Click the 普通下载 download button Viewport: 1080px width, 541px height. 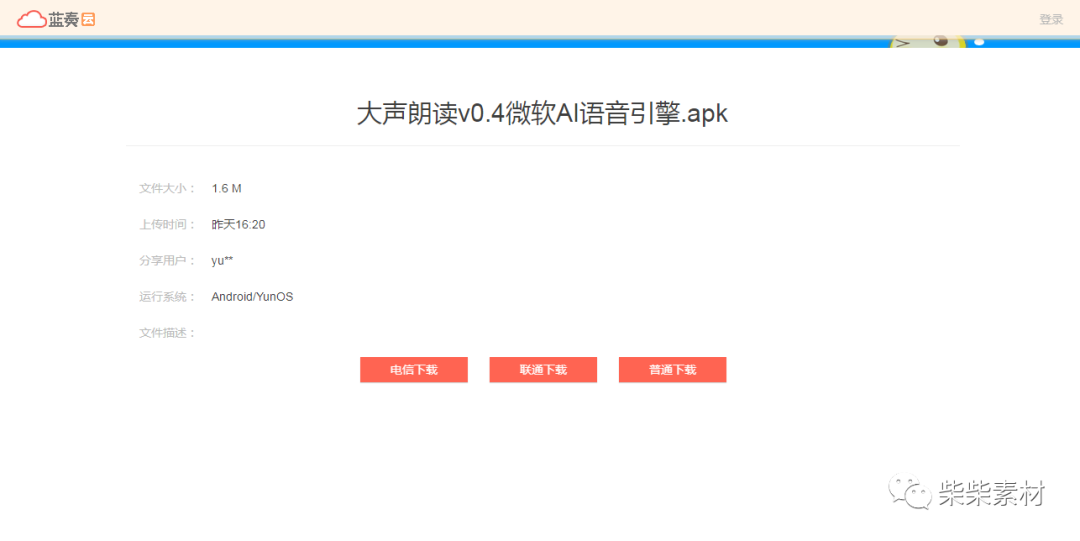(673, 370)
